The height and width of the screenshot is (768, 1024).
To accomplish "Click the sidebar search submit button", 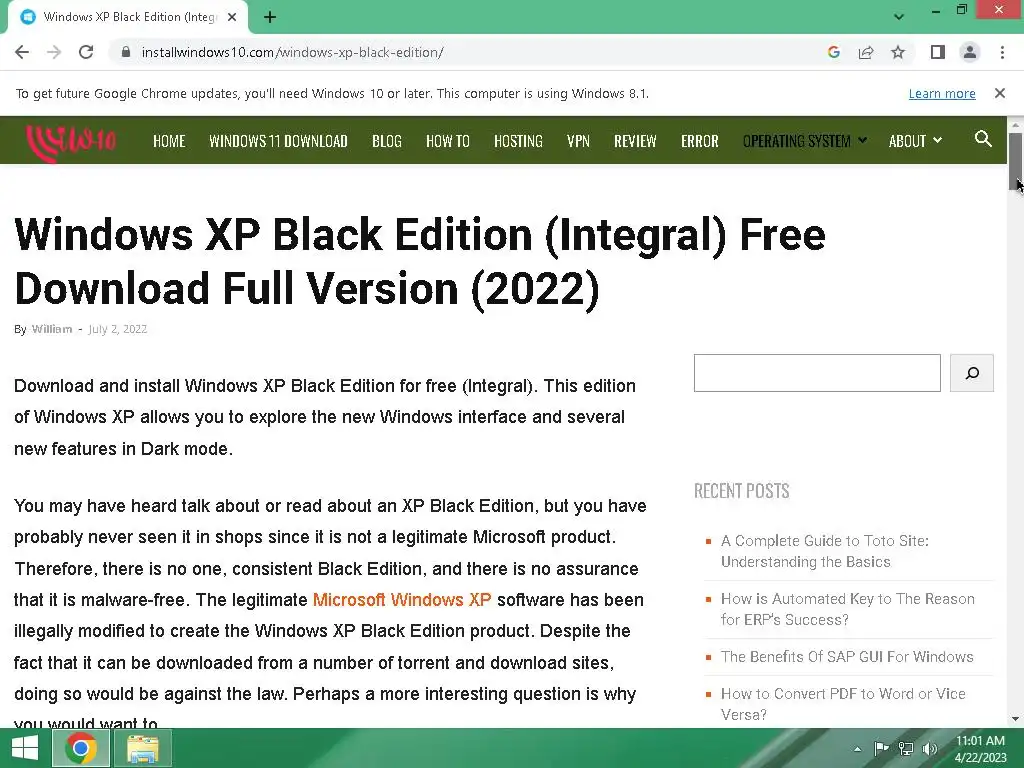I will tap(972, 373).
